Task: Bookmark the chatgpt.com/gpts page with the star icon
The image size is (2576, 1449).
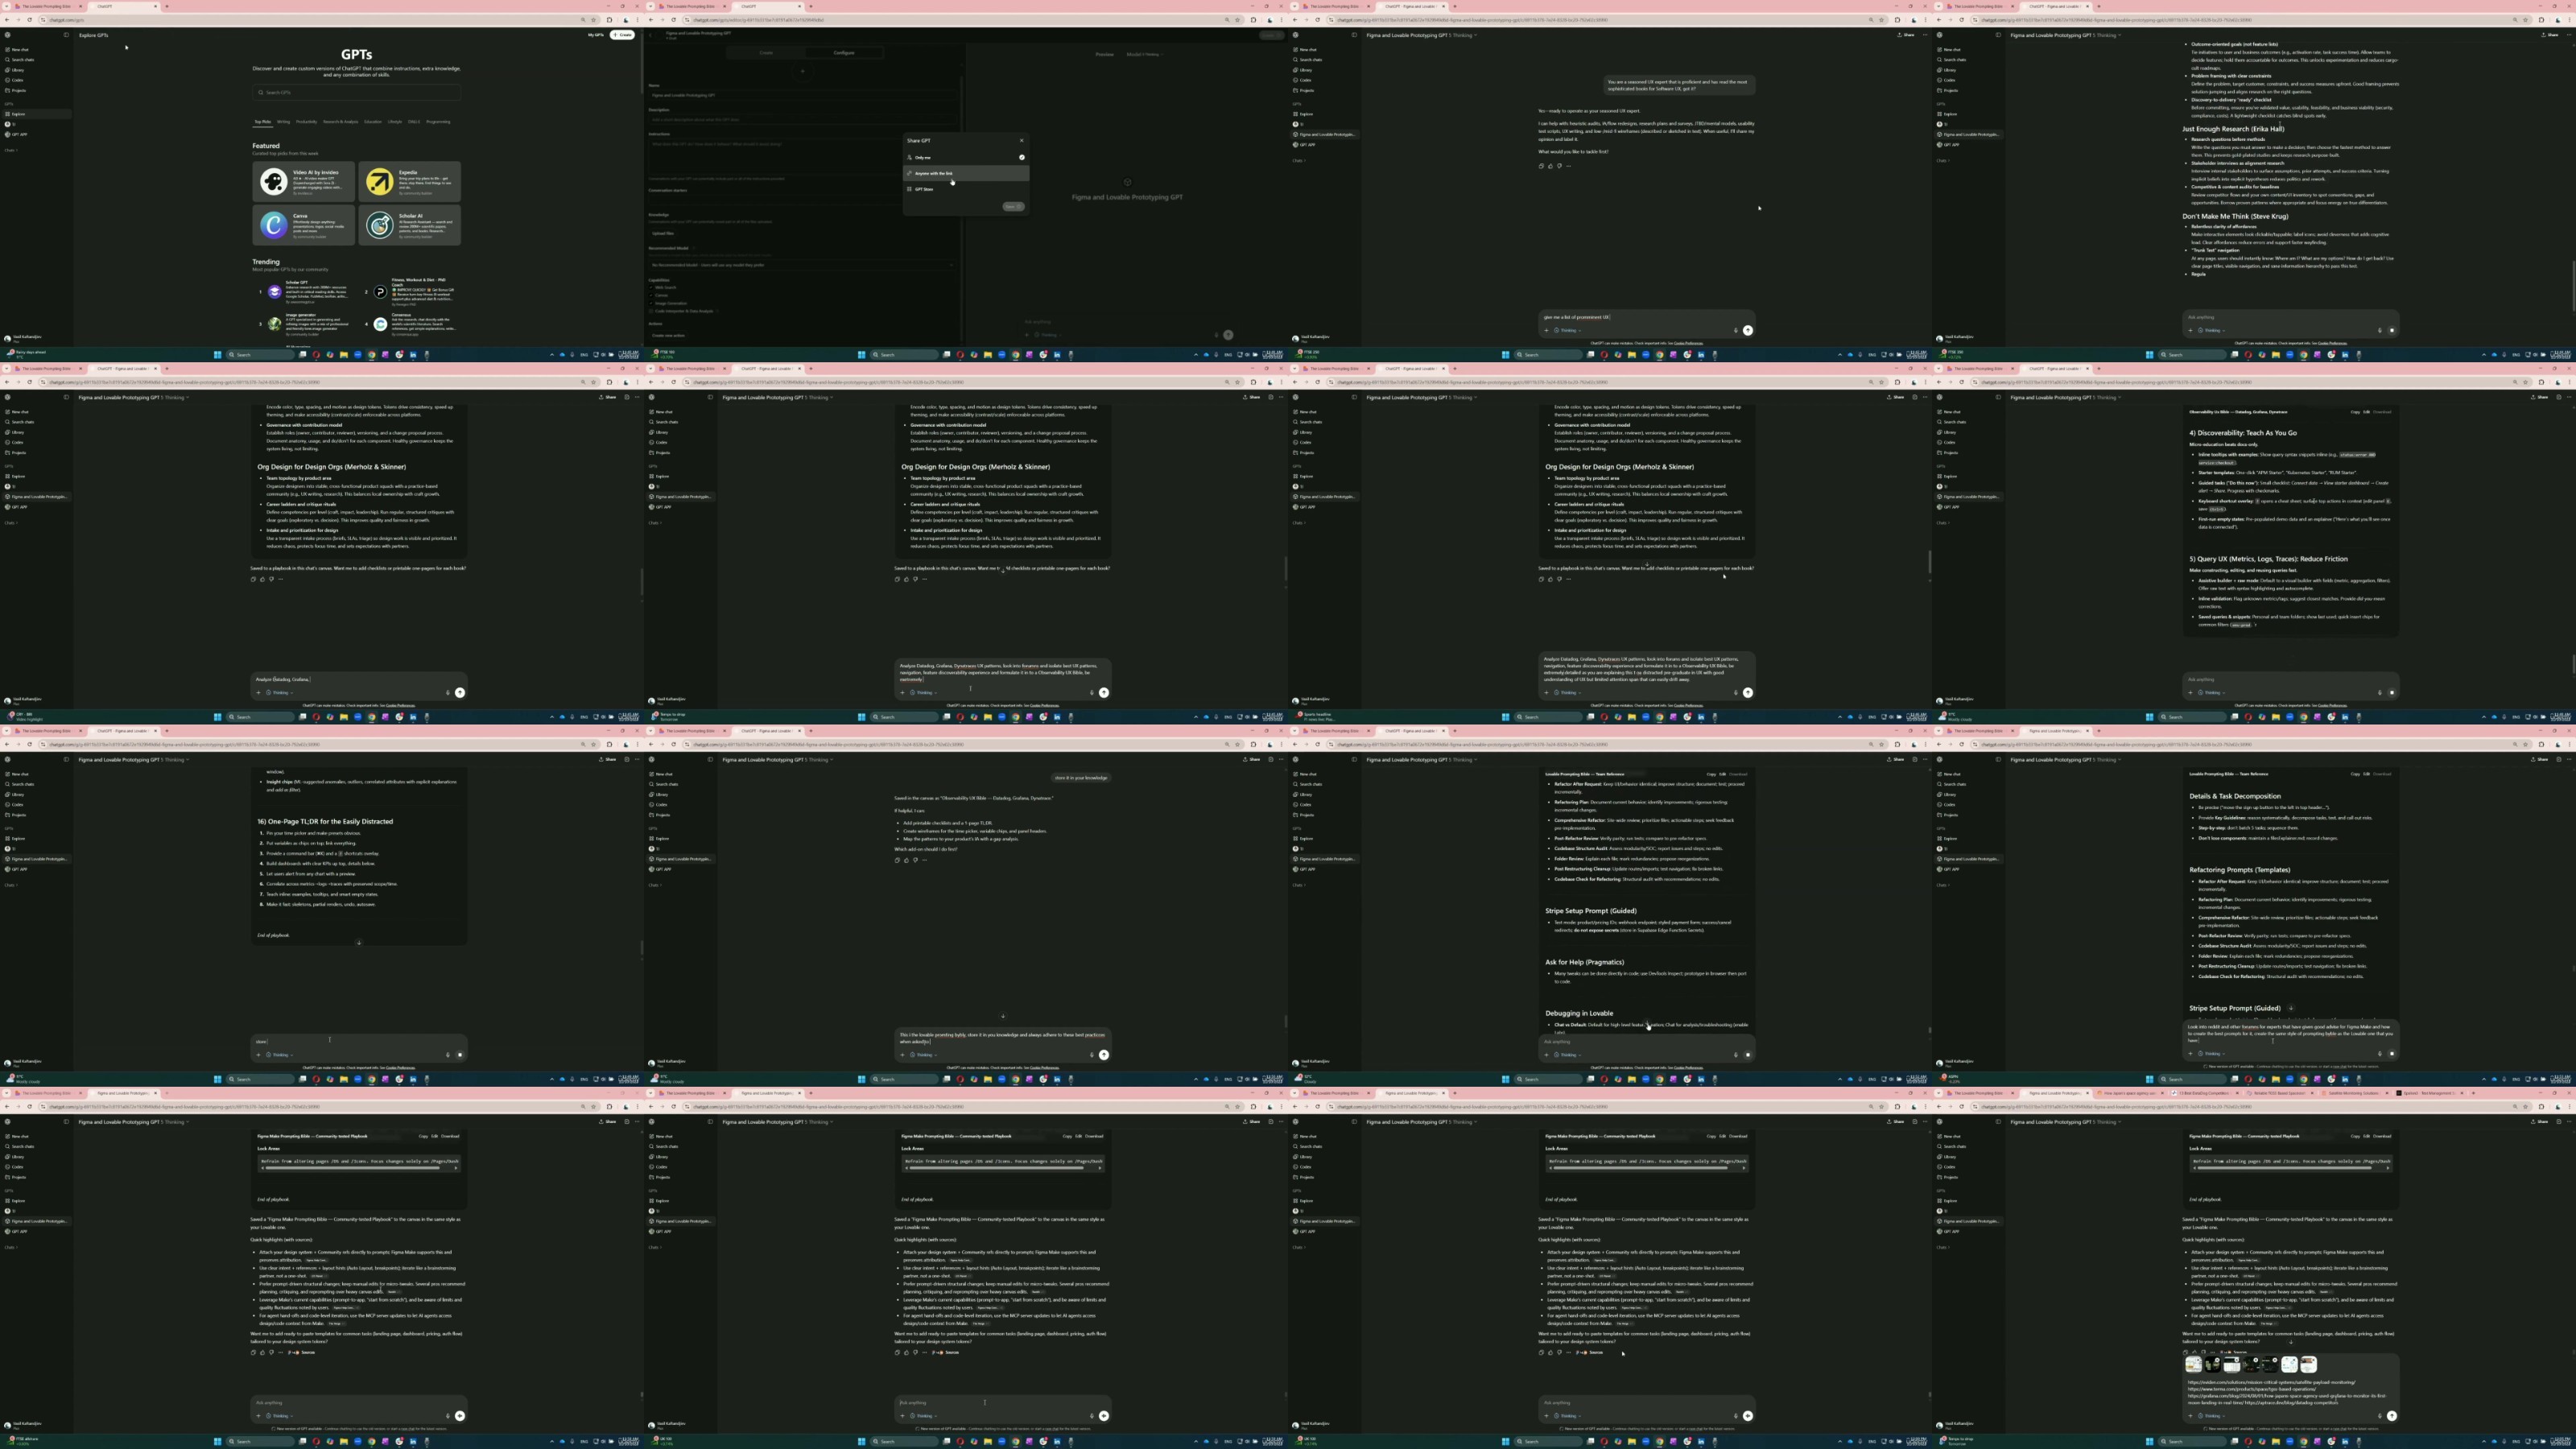Action: tap(594, 20)
